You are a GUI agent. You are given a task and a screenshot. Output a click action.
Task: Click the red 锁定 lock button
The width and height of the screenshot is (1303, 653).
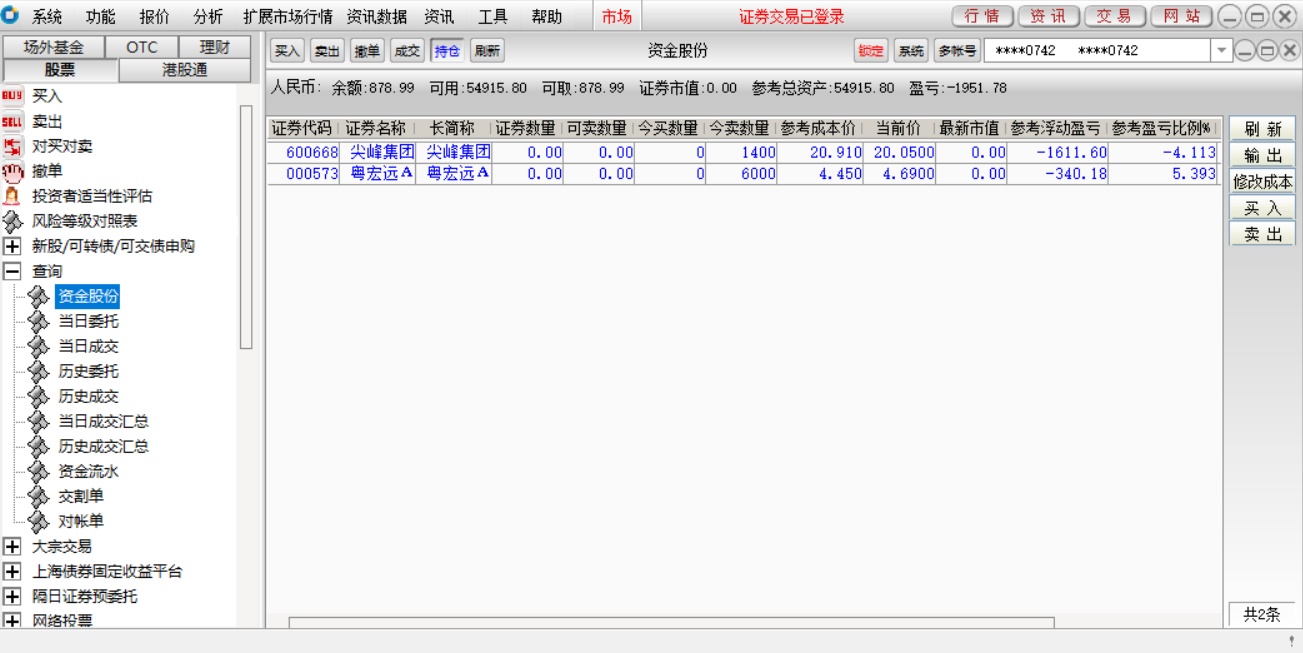[871, 50]
